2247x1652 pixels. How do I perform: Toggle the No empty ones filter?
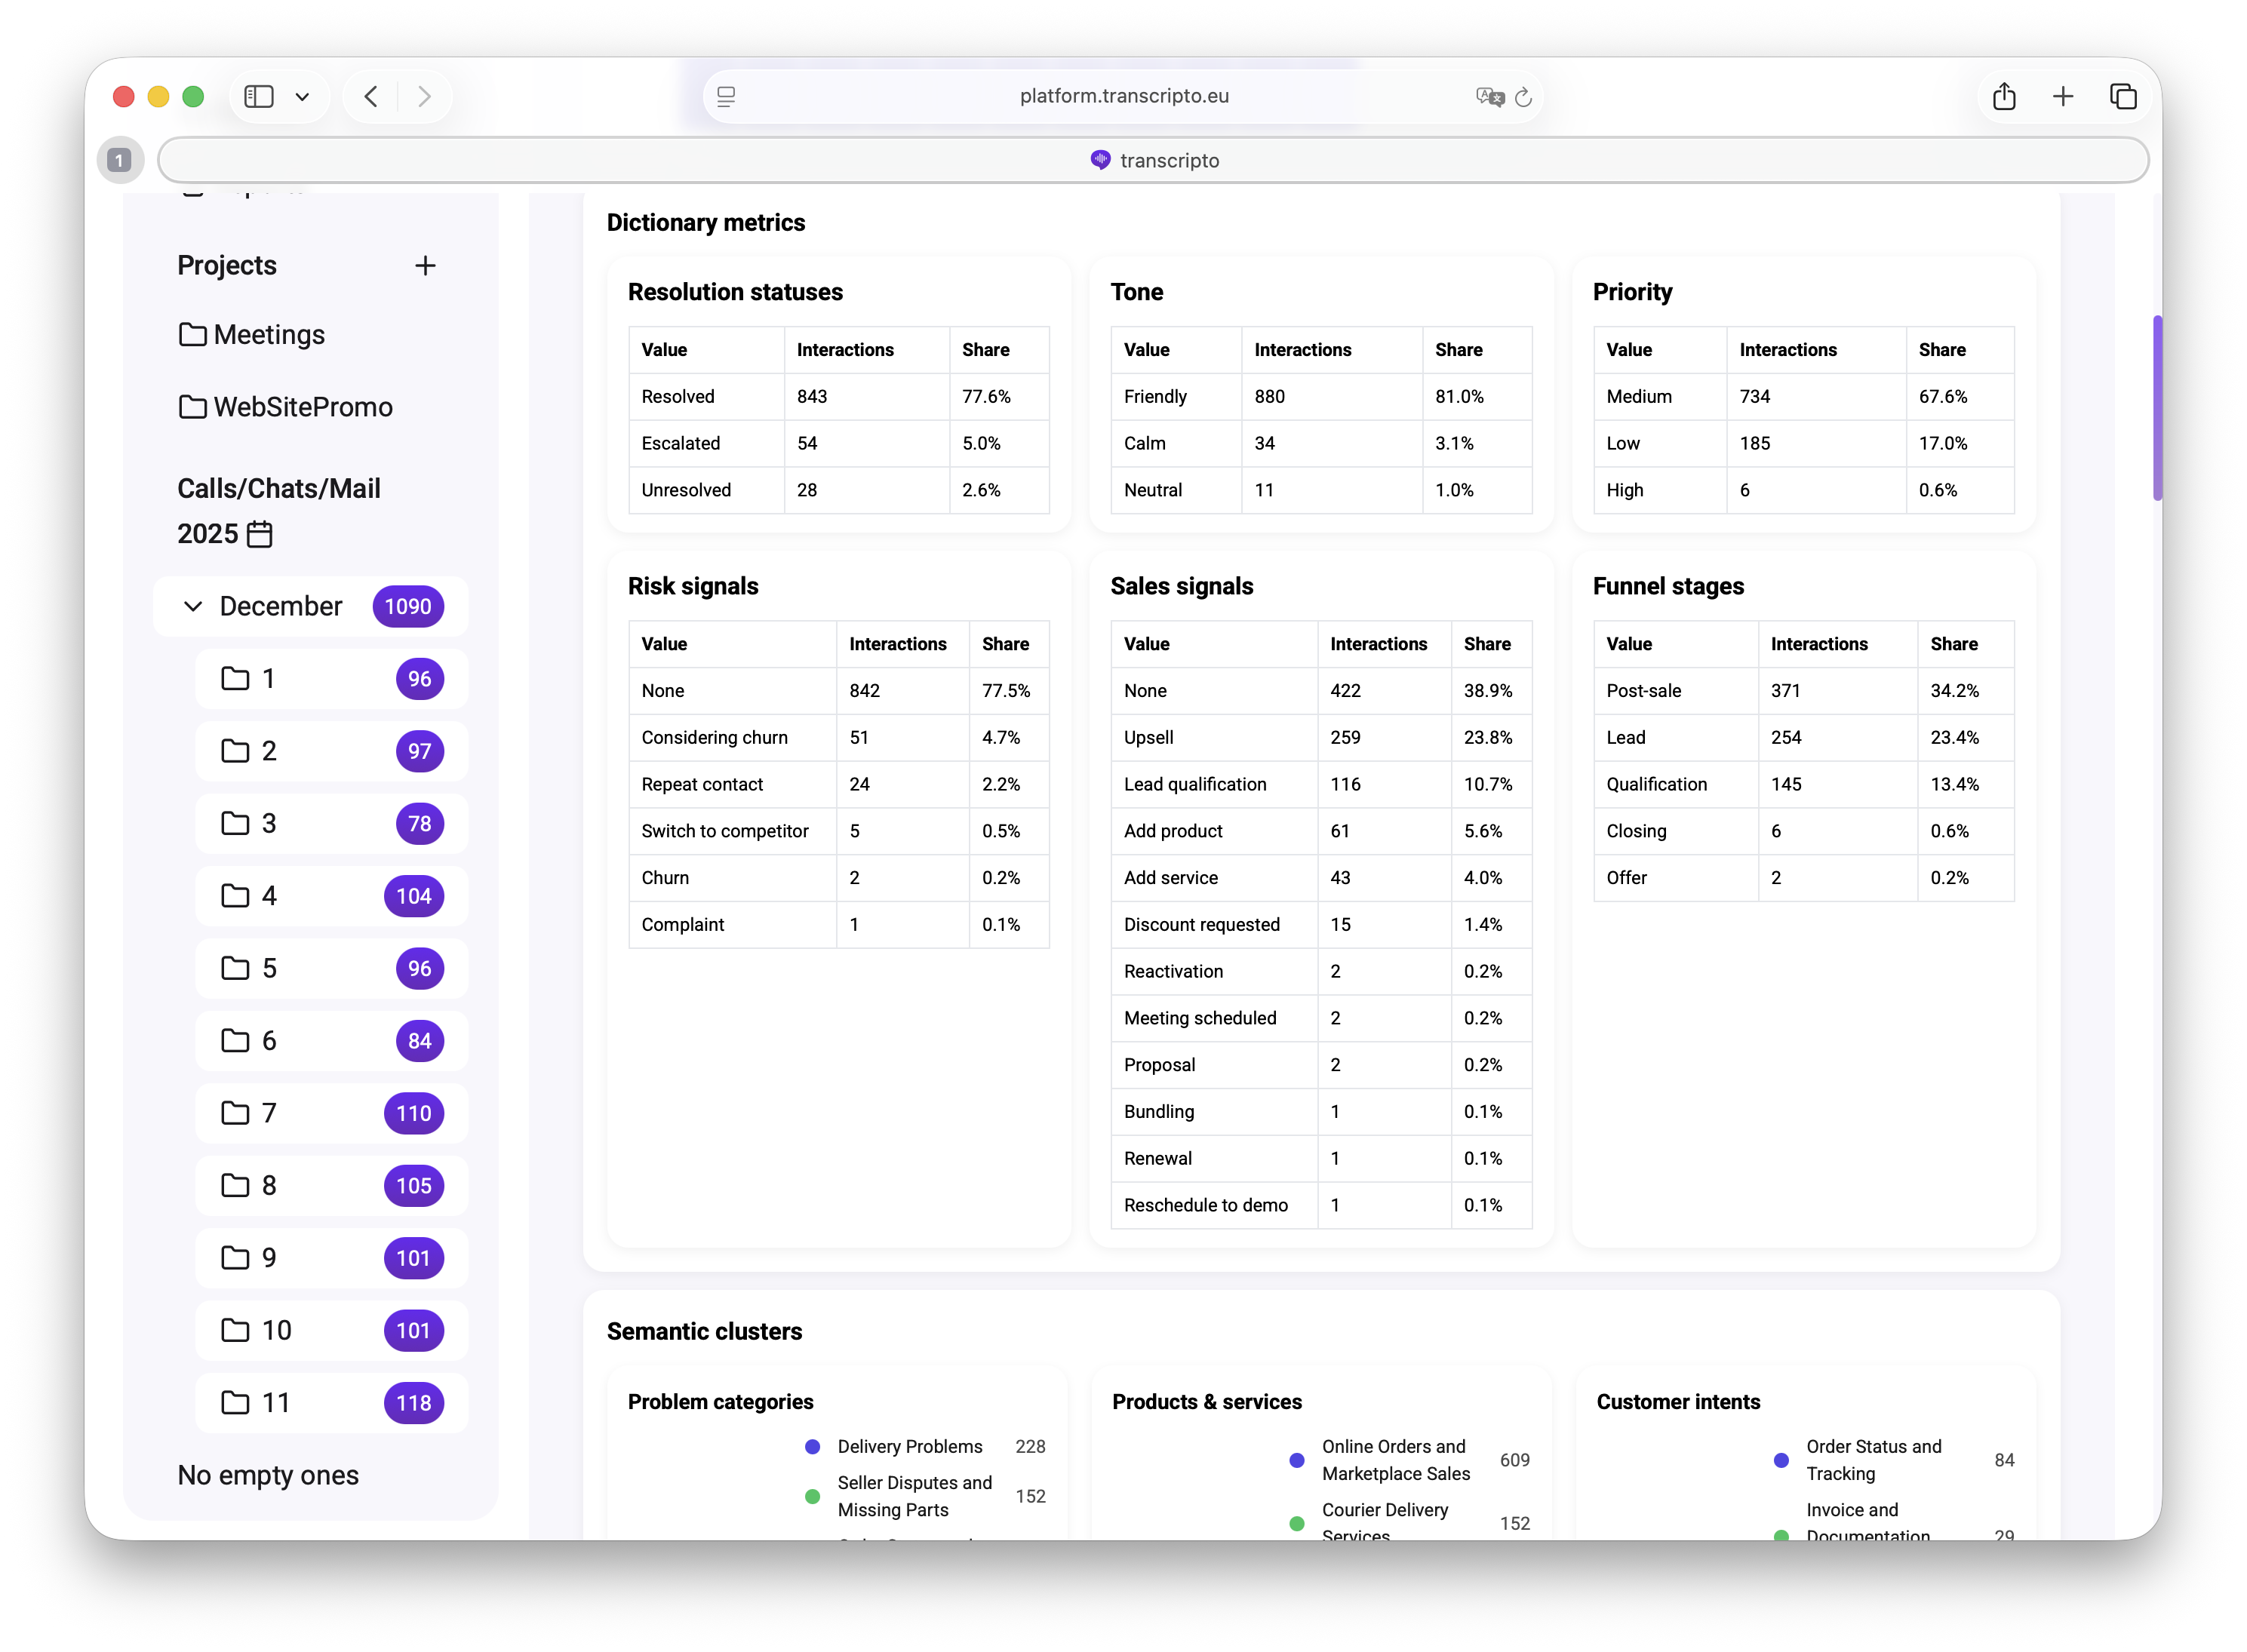[x=268, y=1475]
